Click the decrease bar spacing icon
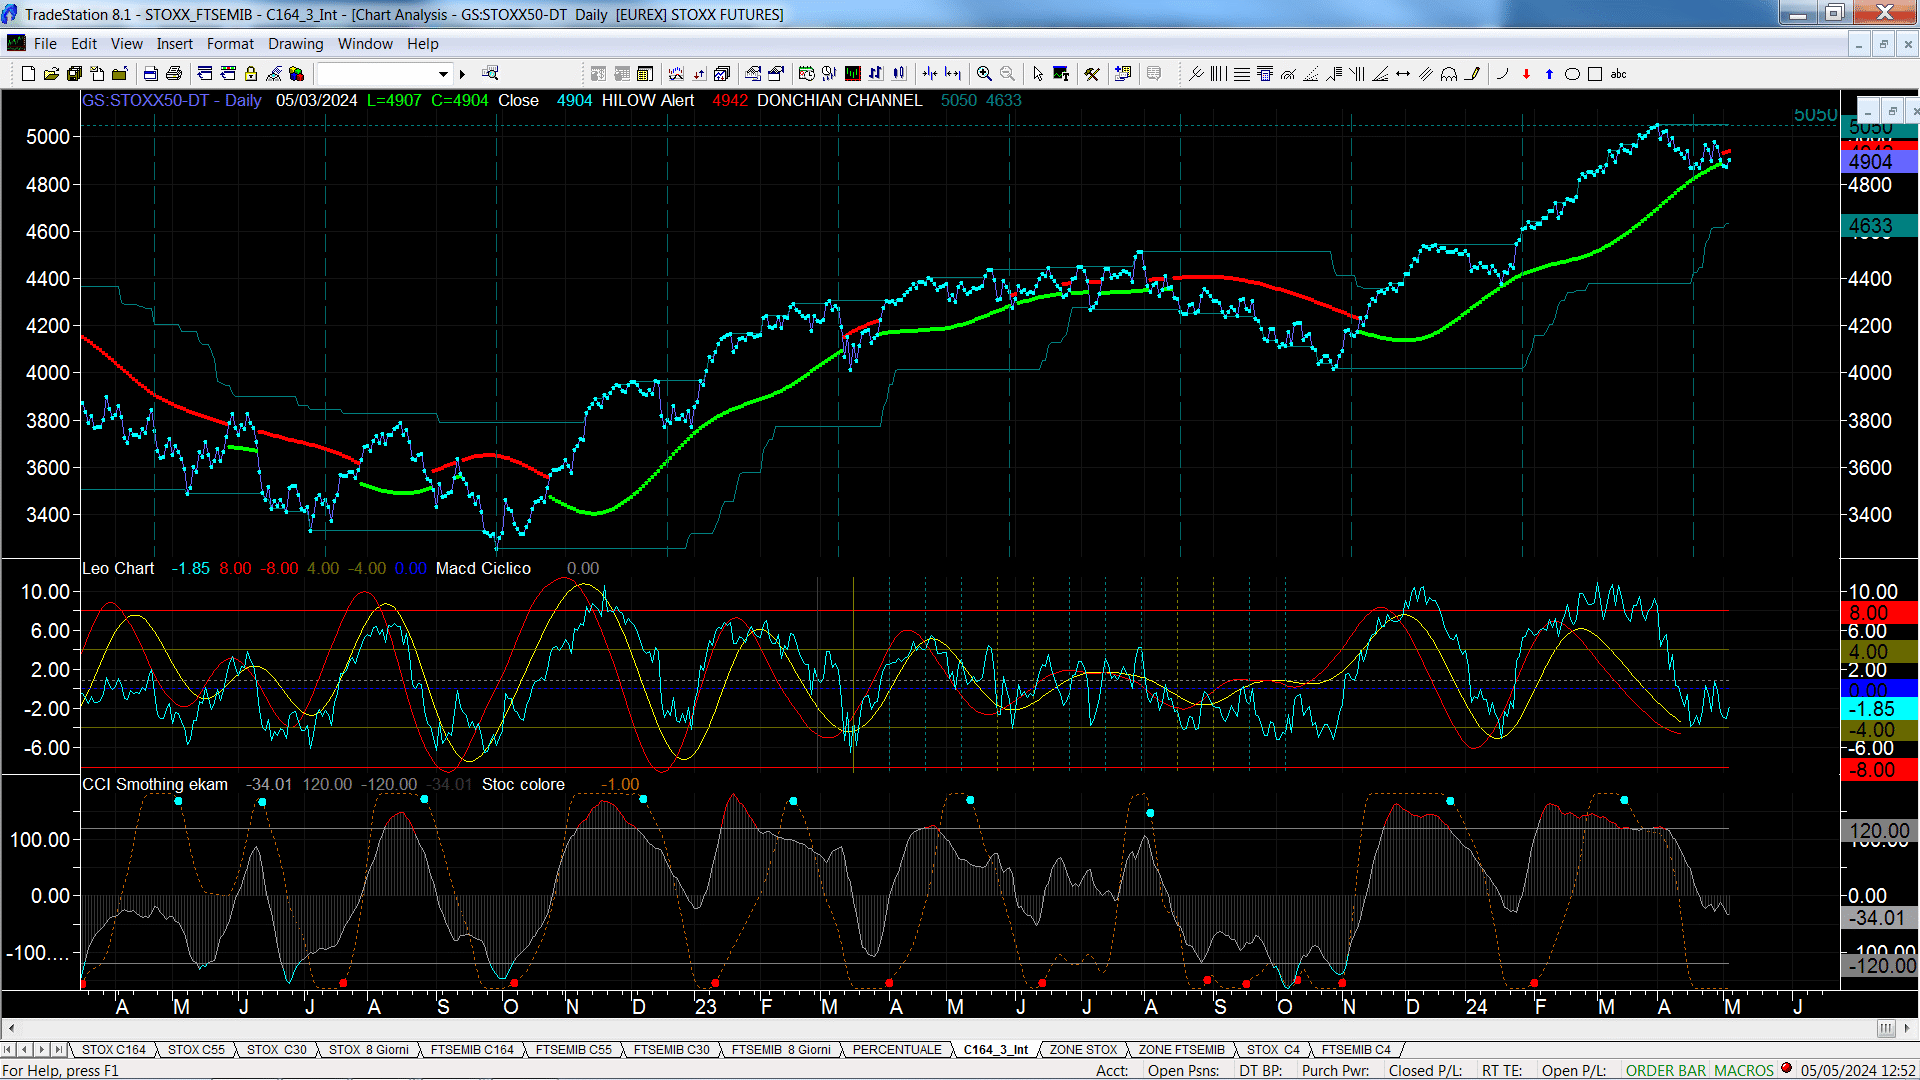1920x1080 pixels. pyautogui.click(x=930, y=74)
